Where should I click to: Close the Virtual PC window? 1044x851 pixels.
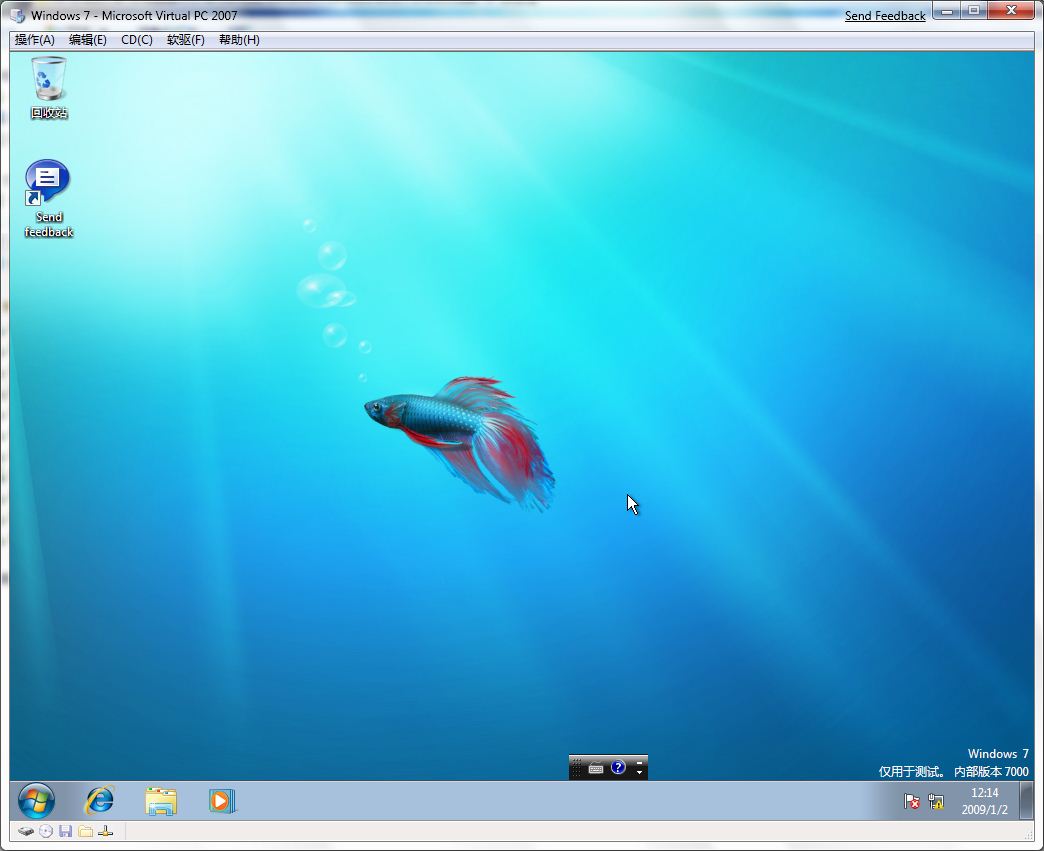tap(1011, 11)
